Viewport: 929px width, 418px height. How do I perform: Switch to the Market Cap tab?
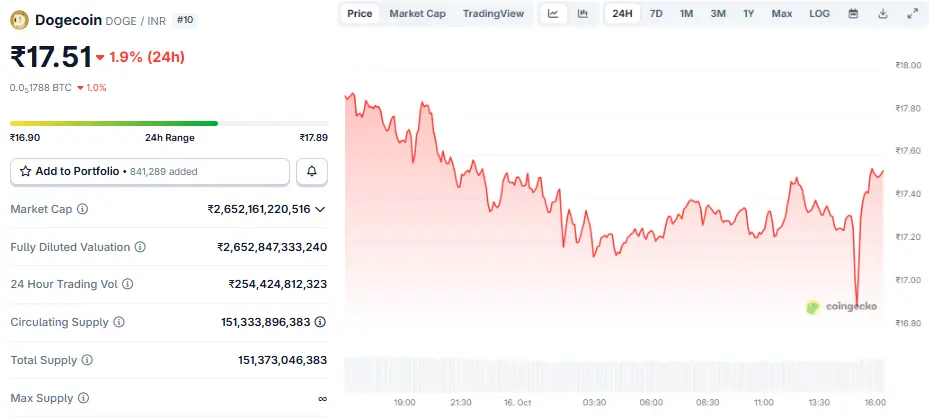click(417, 14)
